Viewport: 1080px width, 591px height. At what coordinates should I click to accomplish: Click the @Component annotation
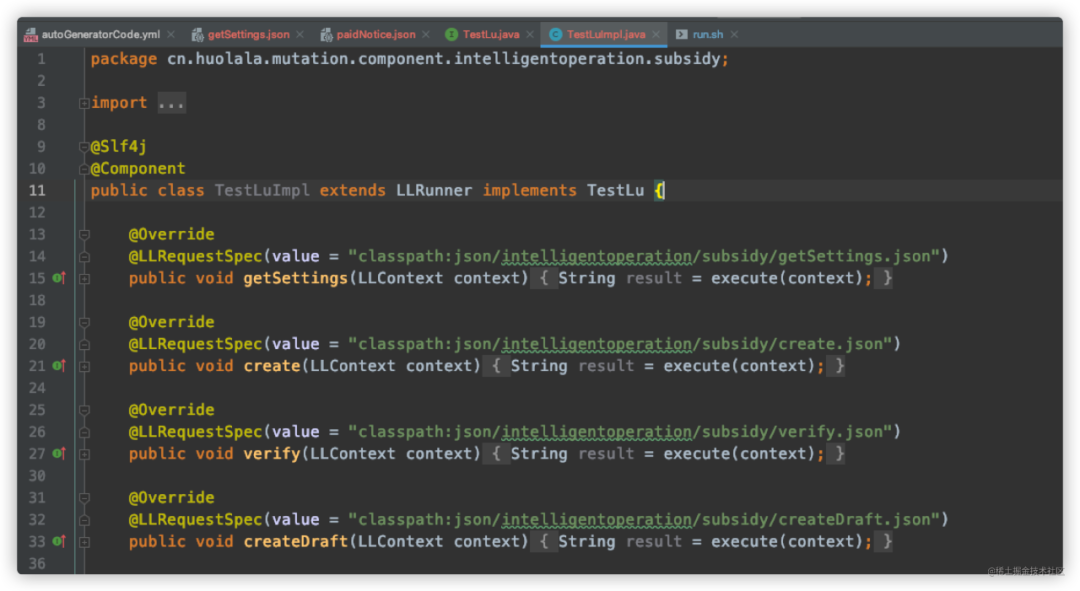tap(138, 168)
